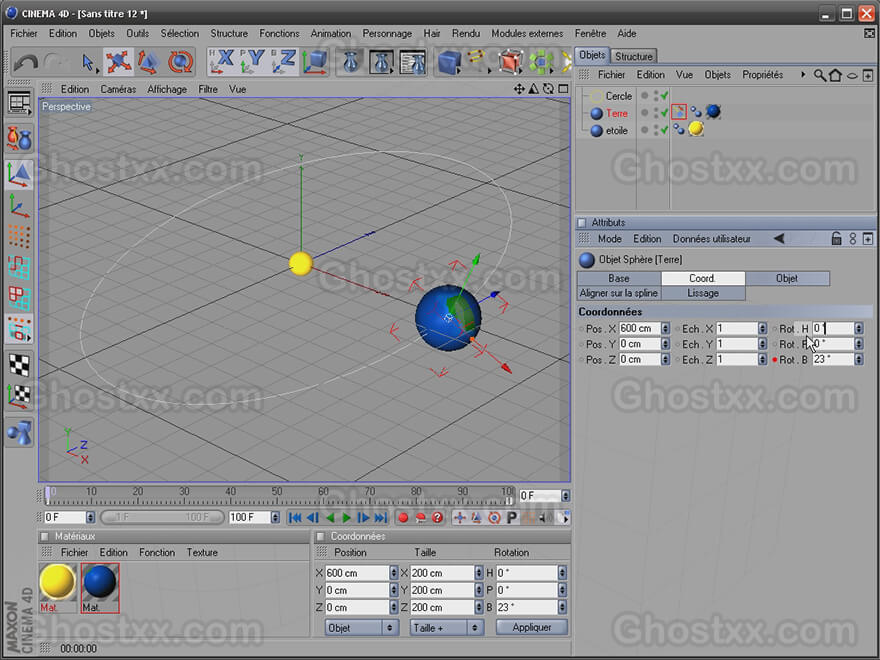The image size is (880, 660).
Task: Toggle etoile green enable checkmark
Action: pos(664,130)
